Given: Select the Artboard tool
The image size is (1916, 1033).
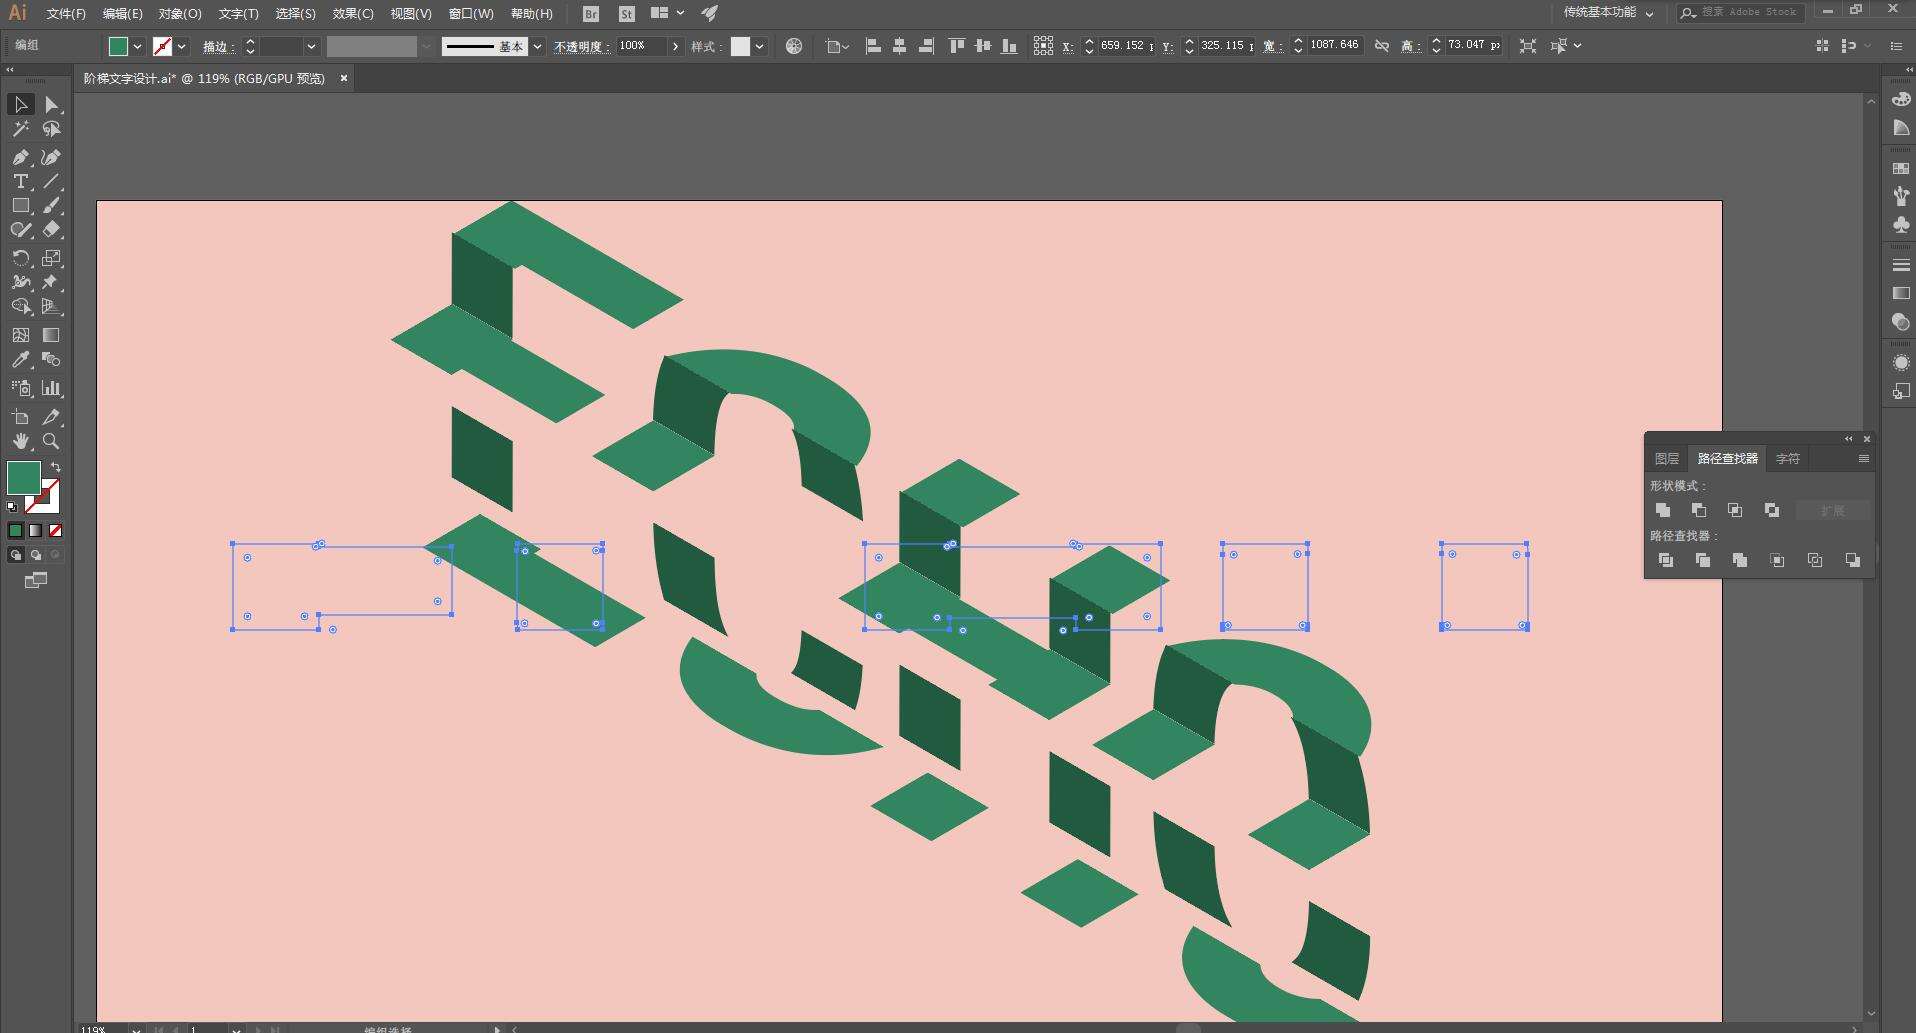Looking at the screenshot, I should pyautogui.click(x=20, y=417).
